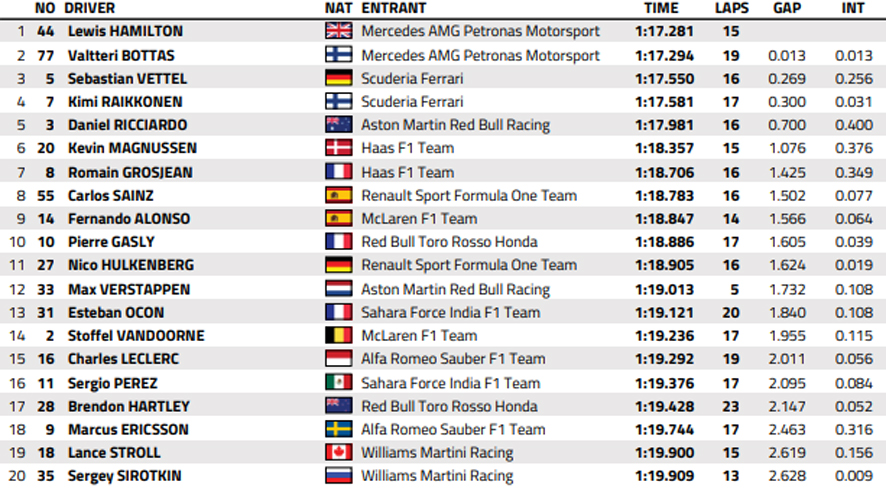Click the British flag next to Lewis Hamilton

click(339, 30)
